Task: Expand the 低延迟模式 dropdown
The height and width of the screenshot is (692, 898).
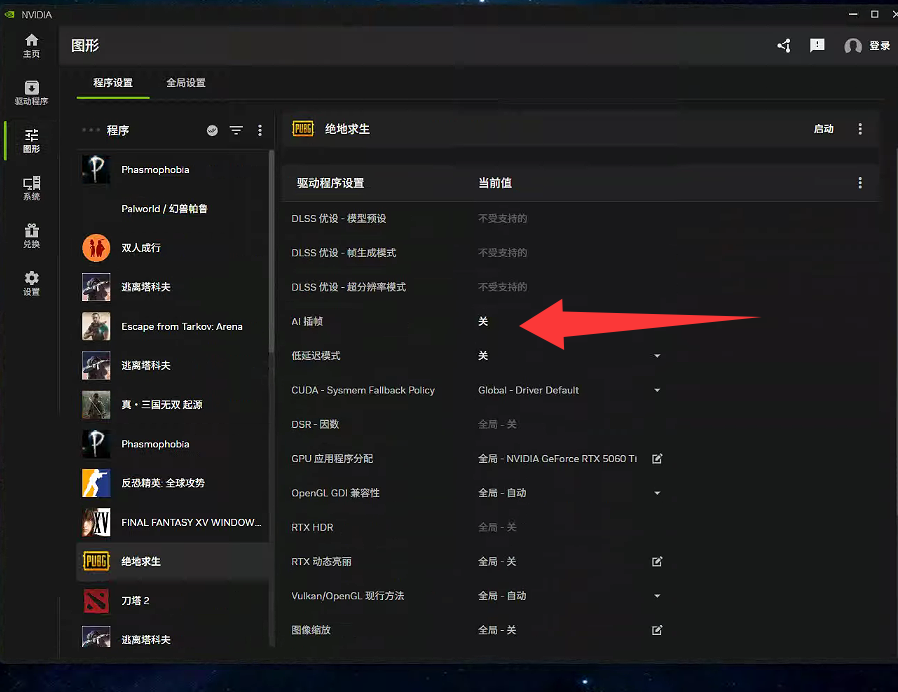Action: point(657,356)
